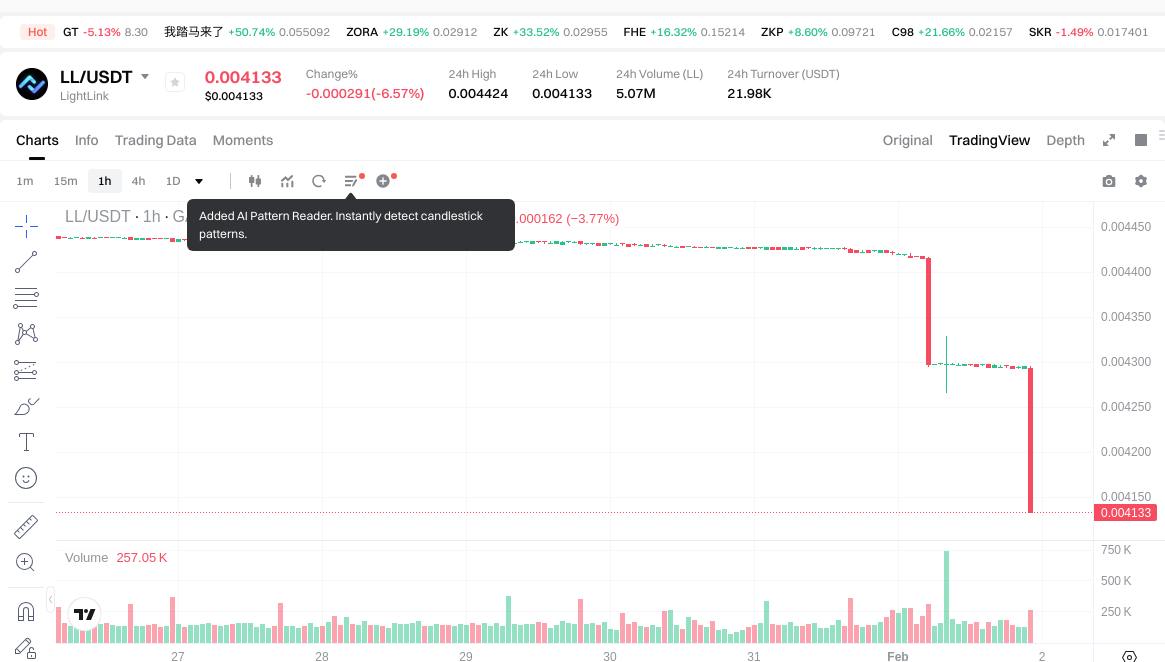Toggle magnet mode for drawings
This screenshot has height=662, width=1165.
coord(26,611)
